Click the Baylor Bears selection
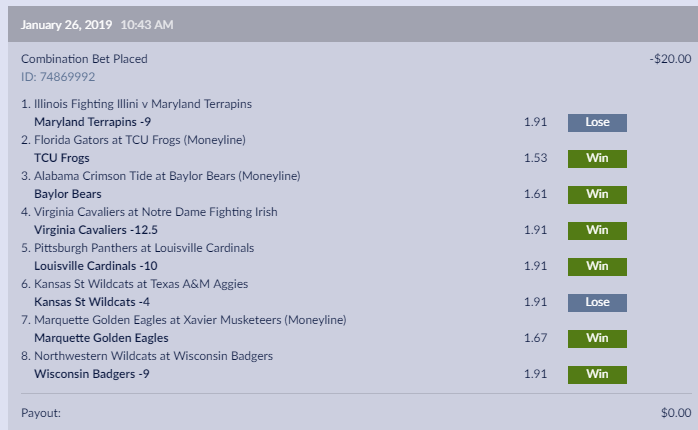The image size is (698, 430). [x=68, y=194]
